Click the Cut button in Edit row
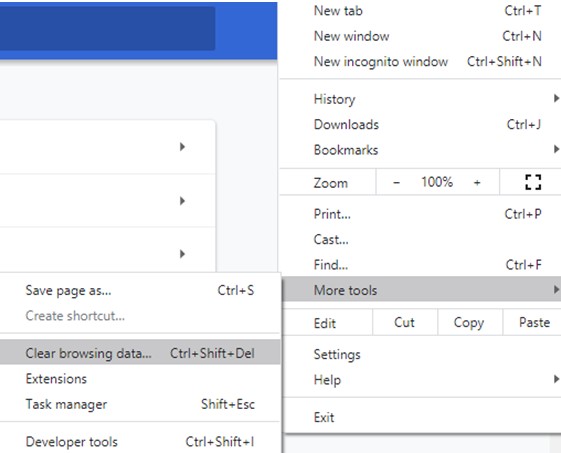561x453 pixels. pyautogui.click(x=404, y=322)
